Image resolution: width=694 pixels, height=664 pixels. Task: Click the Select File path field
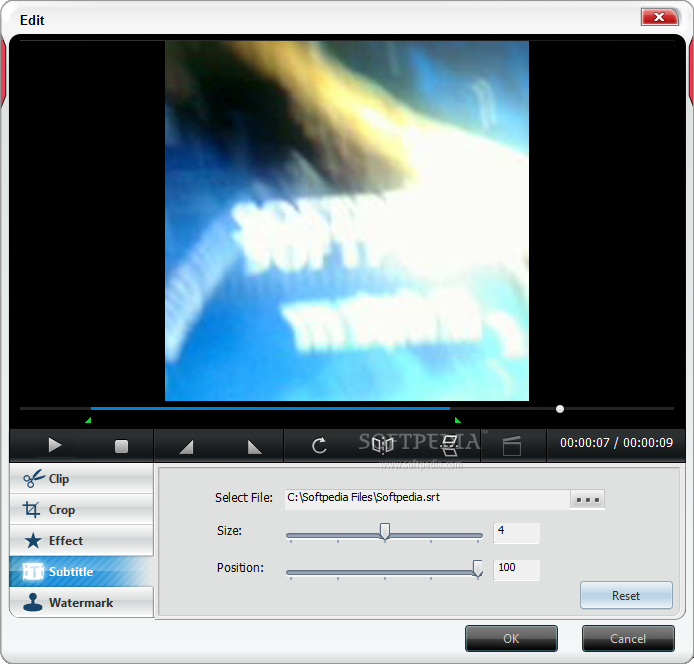[x=428, y=499]
